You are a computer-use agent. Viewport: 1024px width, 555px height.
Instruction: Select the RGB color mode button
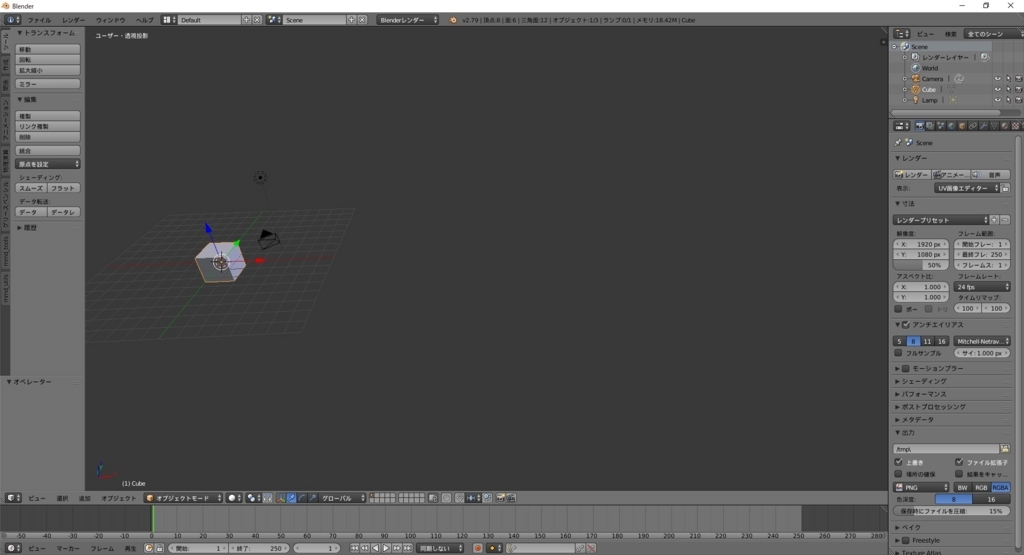pyautogui.click(x=981, y=487)
